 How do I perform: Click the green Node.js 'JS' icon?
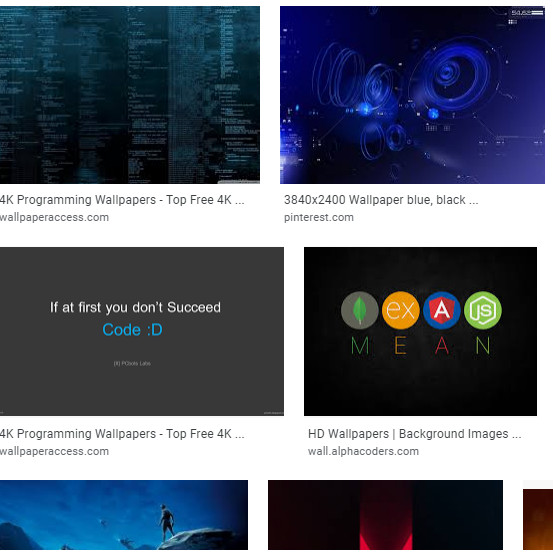point(482,310)
